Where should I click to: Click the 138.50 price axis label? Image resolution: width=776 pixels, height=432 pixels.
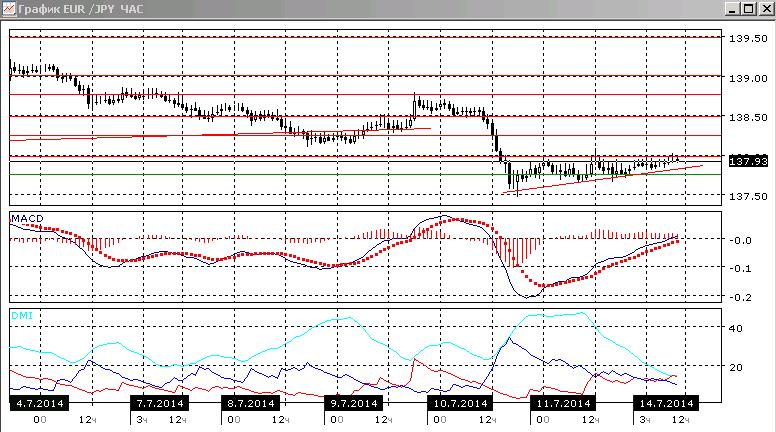(748, 117)
